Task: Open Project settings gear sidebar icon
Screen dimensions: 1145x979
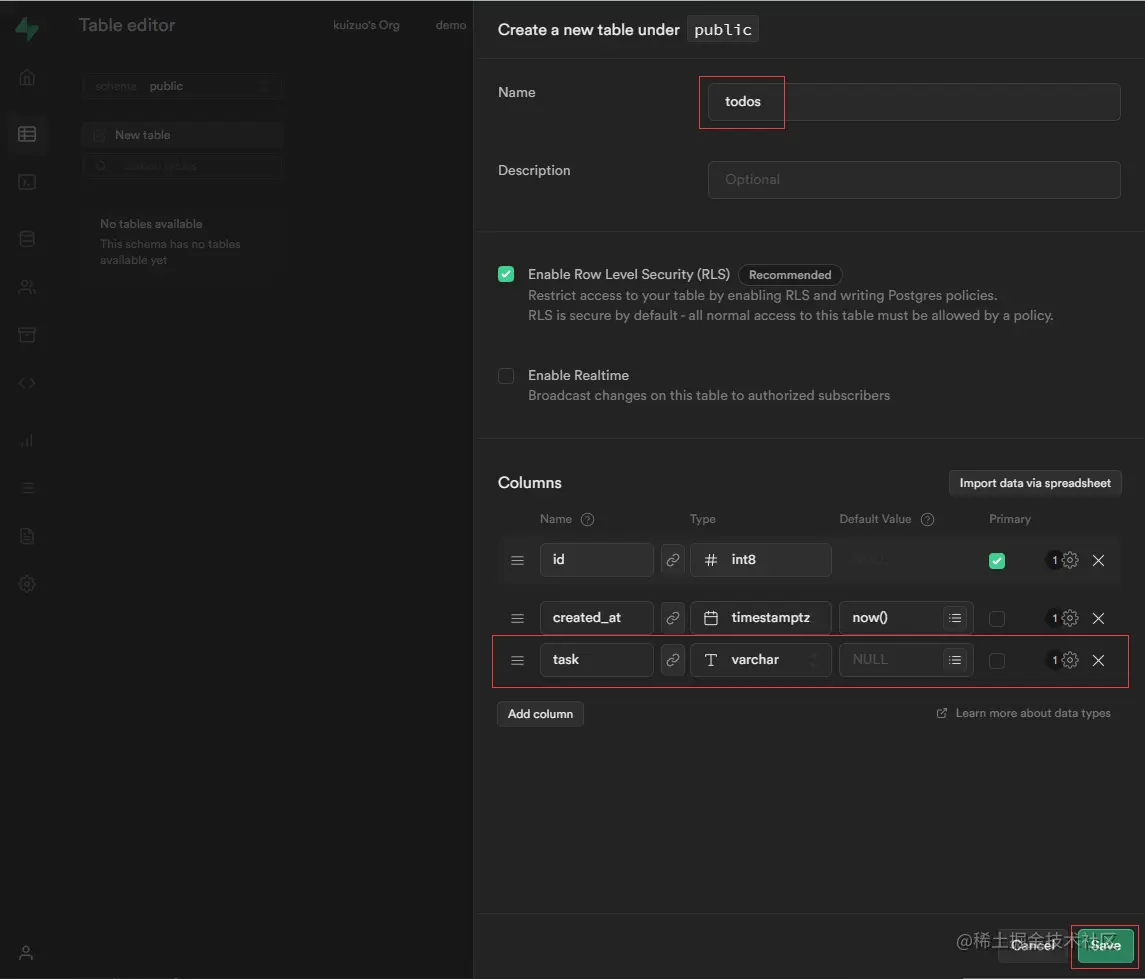Action: [x=27, y=584]
